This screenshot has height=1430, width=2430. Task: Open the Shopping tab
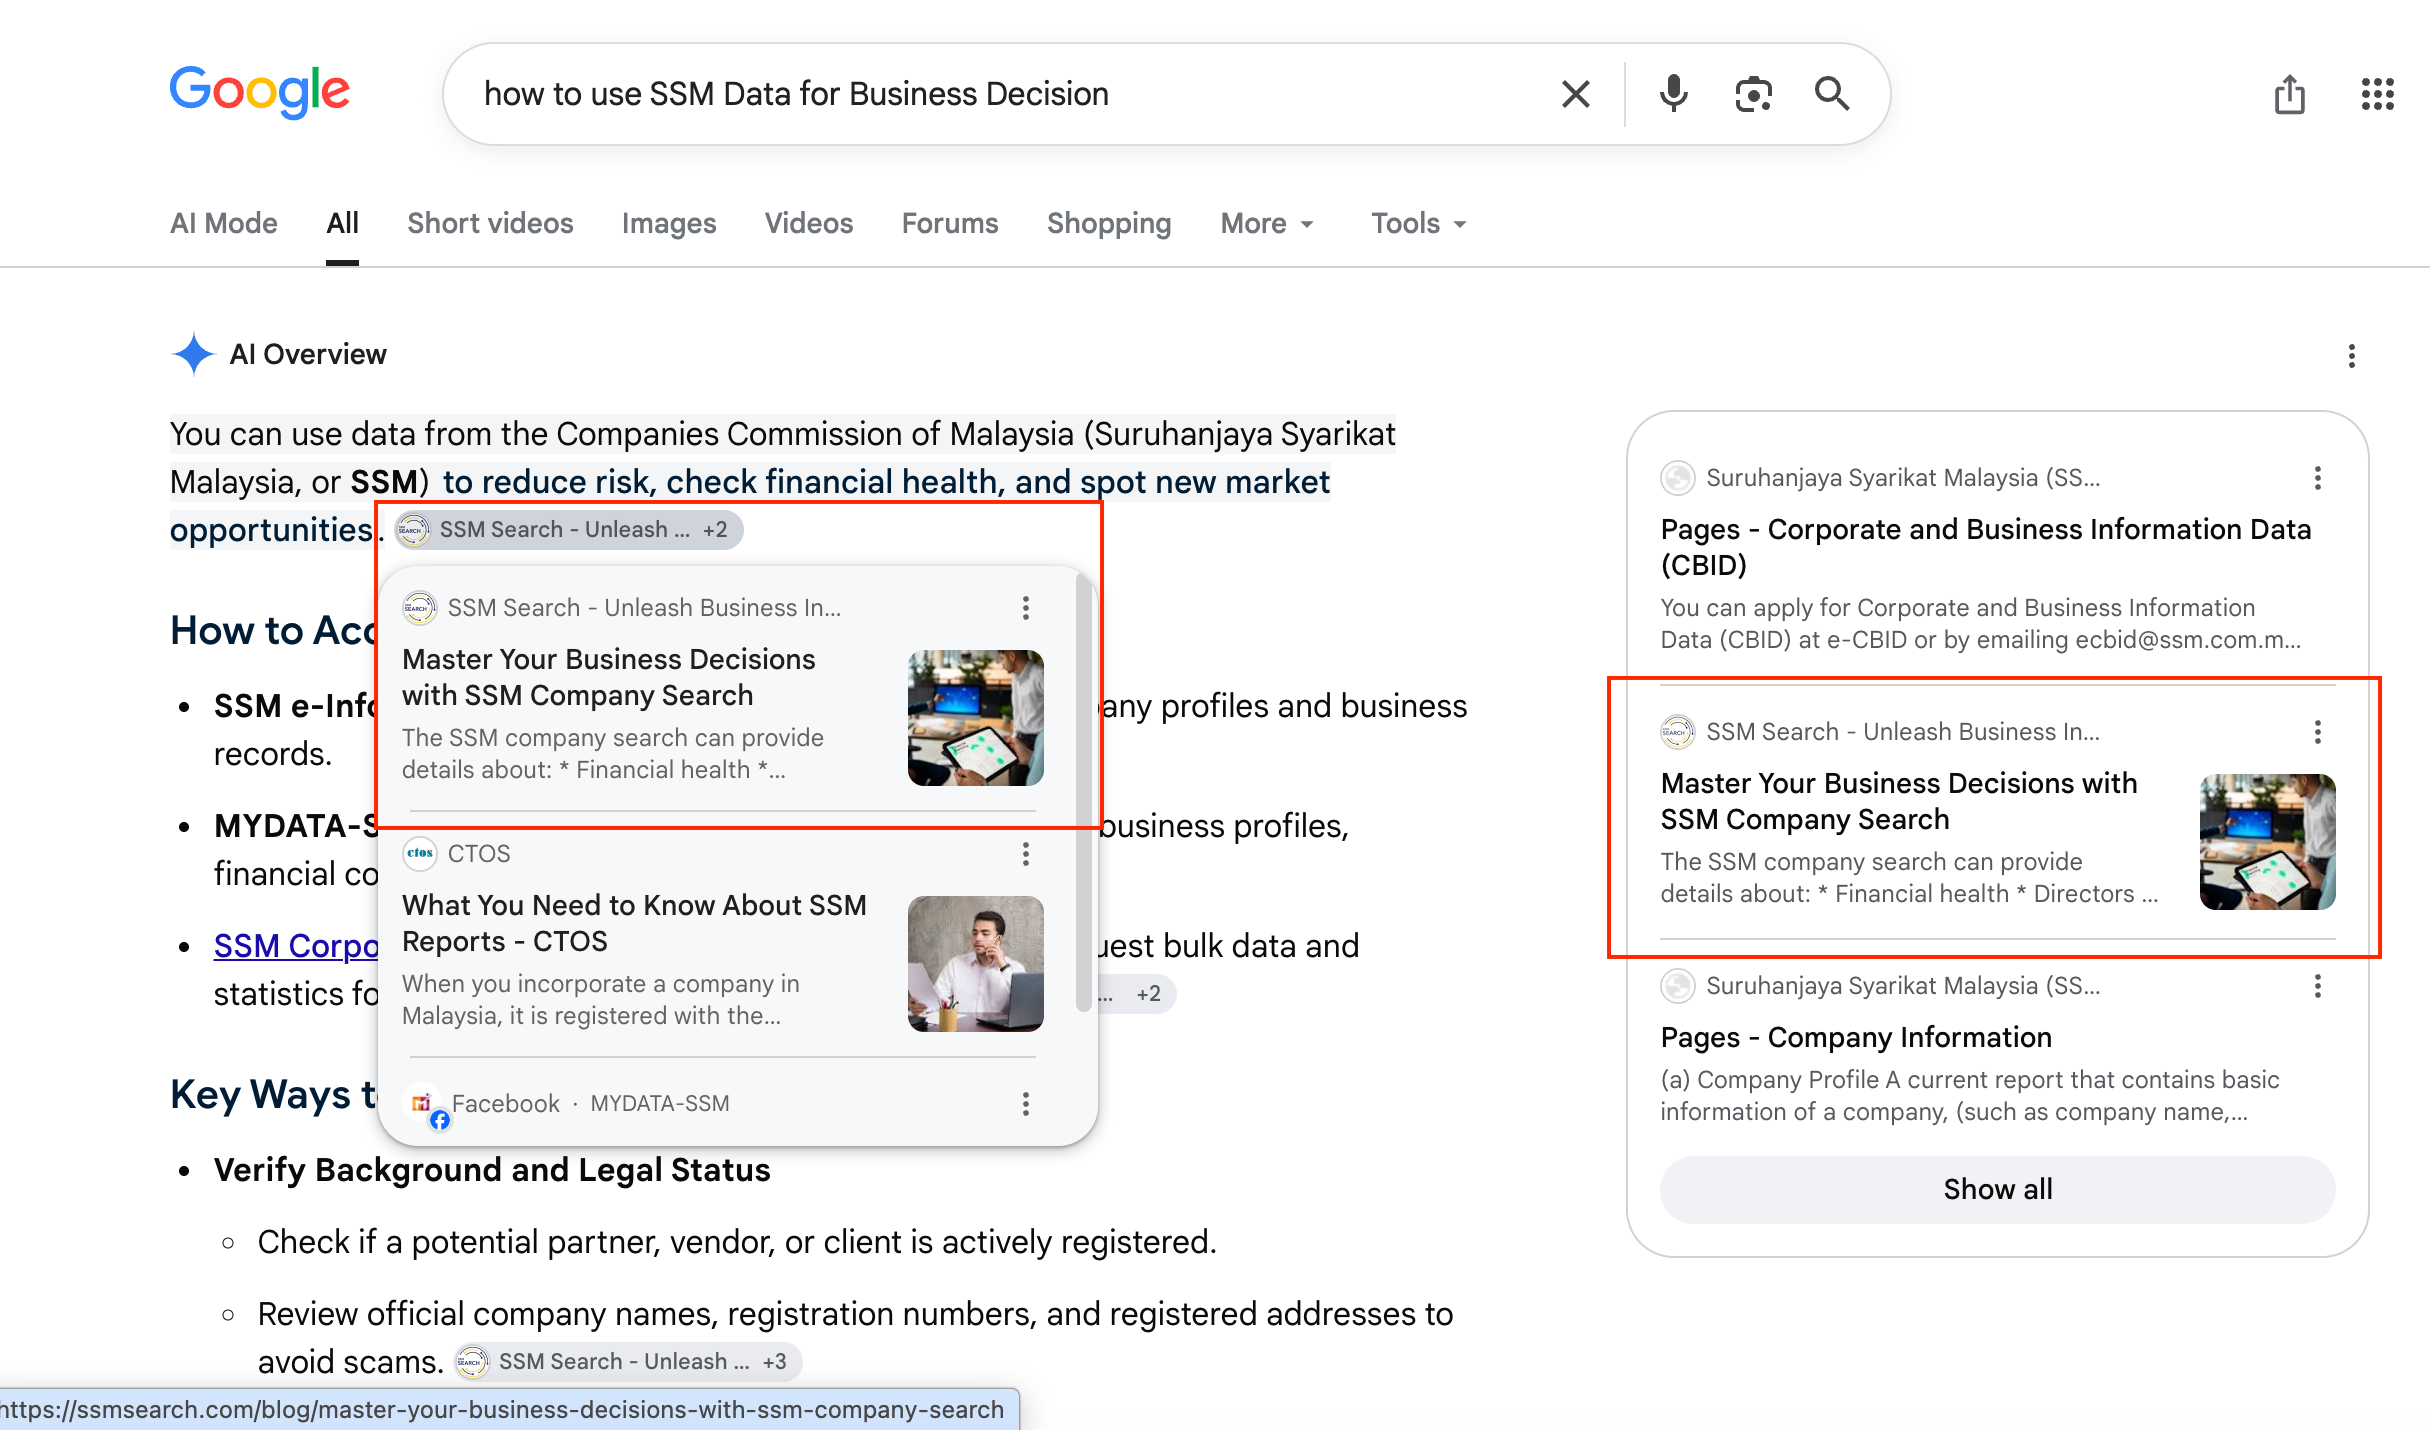(1109, 223)
